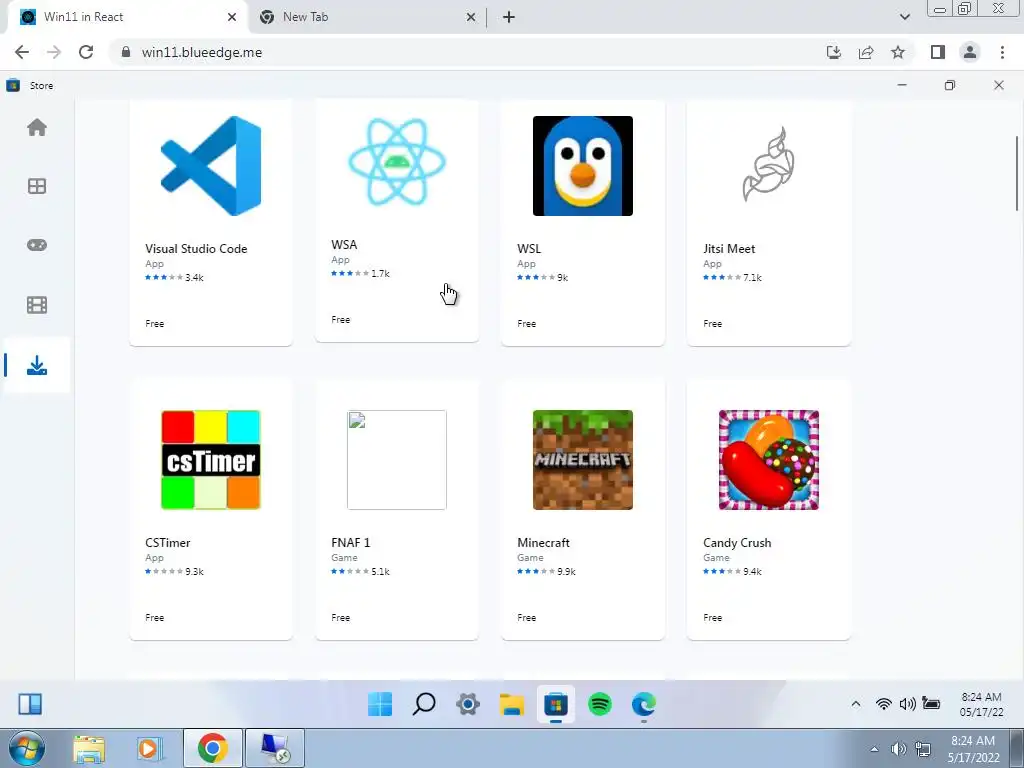Bookmark this page with star icon
This screenshot has width=1024, height=768.
tap(898, 52)
